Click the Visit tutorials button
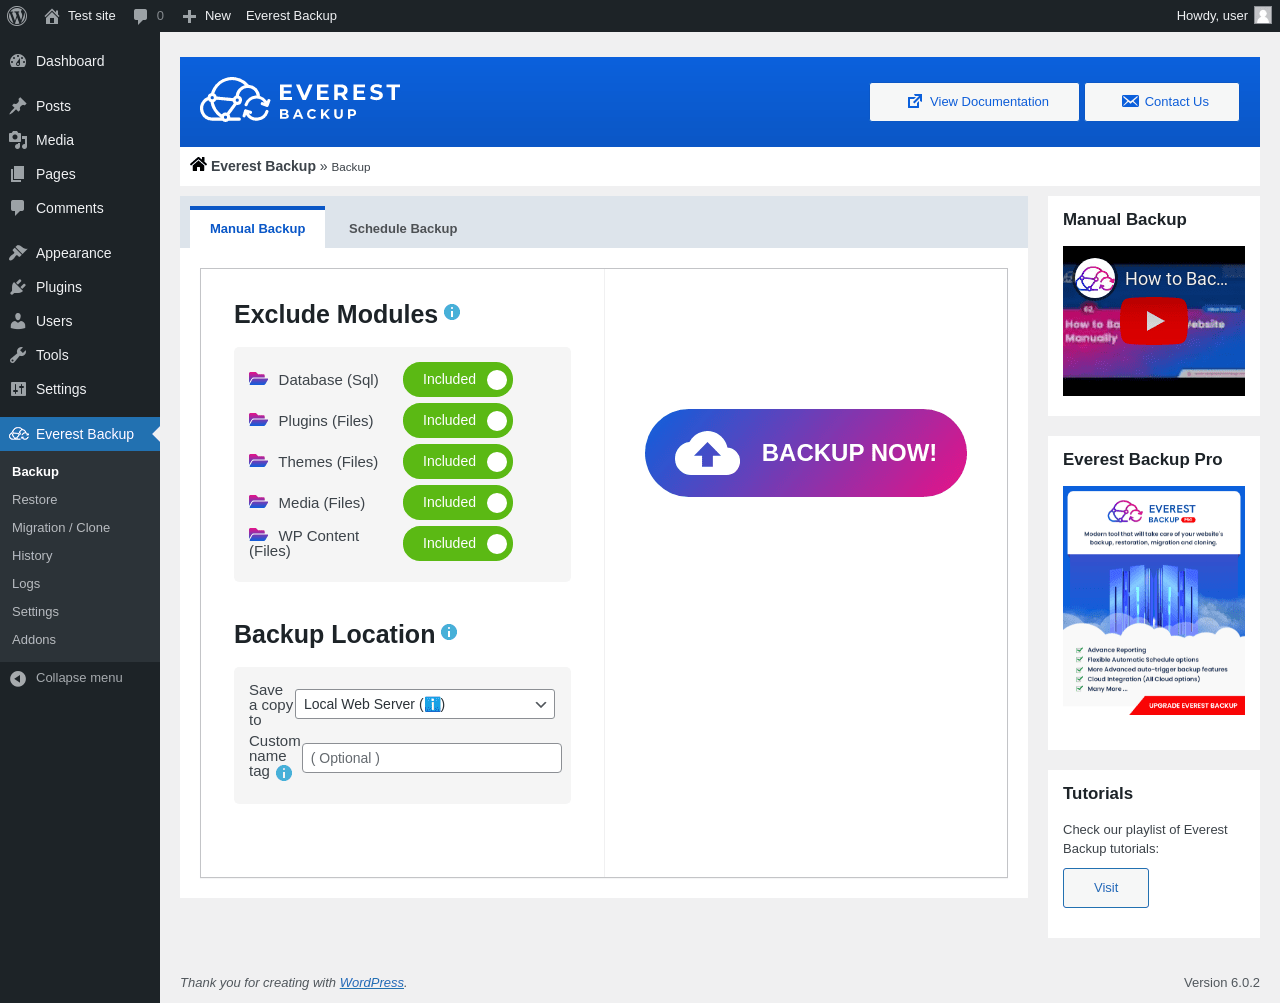 click(x=1106, y=888)
